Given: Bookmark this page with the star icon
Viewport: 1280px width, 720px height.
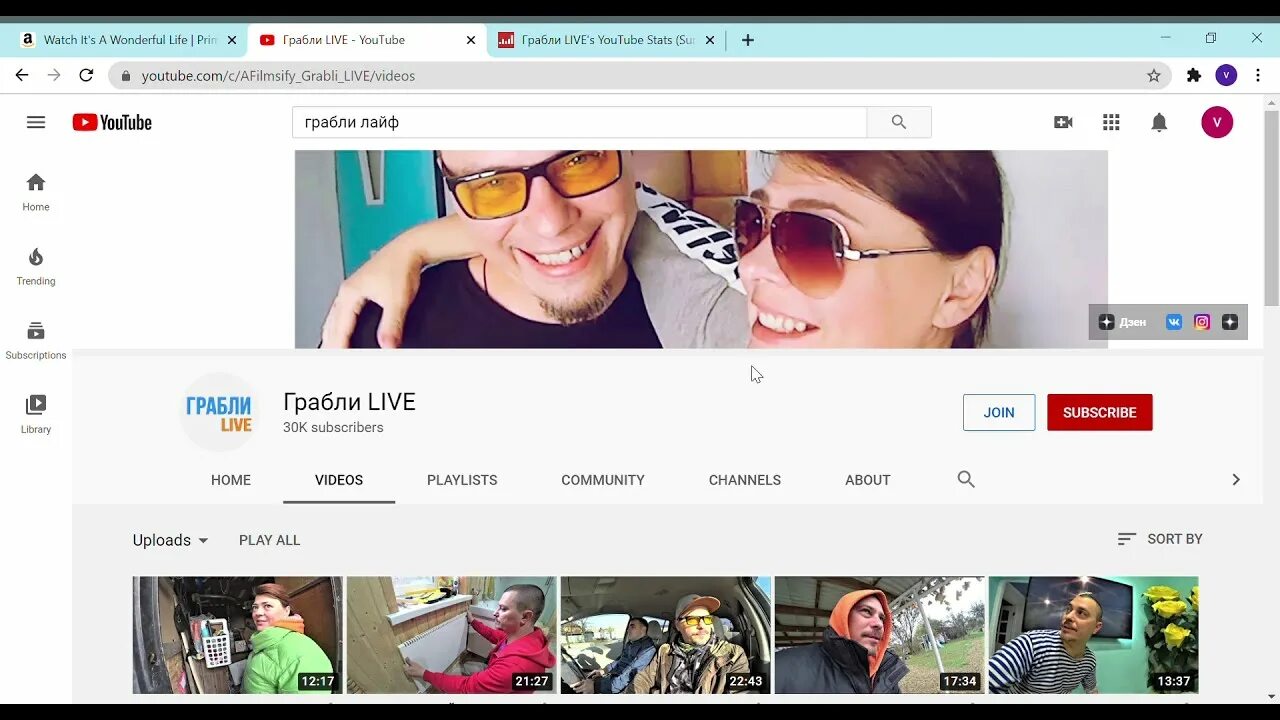Looking at the screenshot, I should coord(1153,75).
